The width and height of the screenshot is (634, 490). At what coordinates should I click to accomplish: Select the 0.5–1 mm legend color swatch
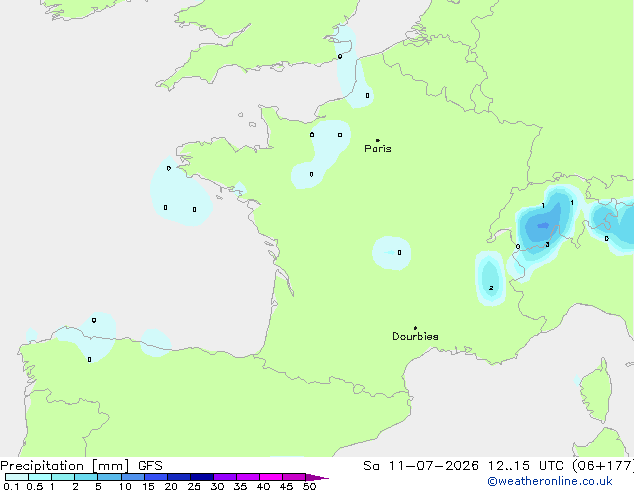pyautogui.click(x=40, y=477)
